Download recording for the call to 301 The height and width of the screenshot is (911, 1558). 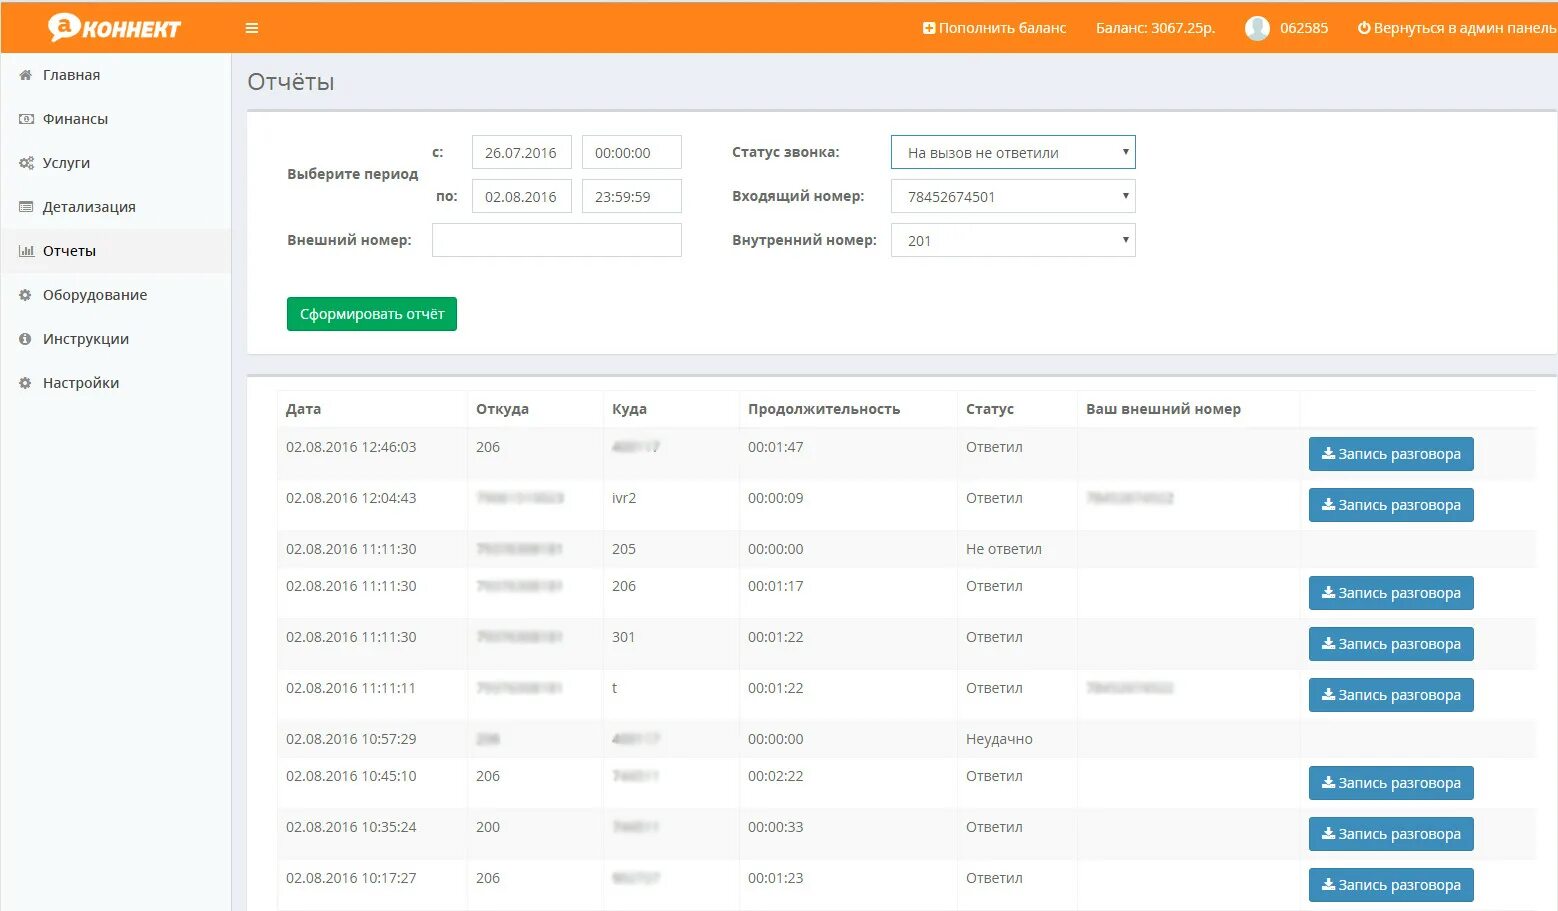point(1391,644)
